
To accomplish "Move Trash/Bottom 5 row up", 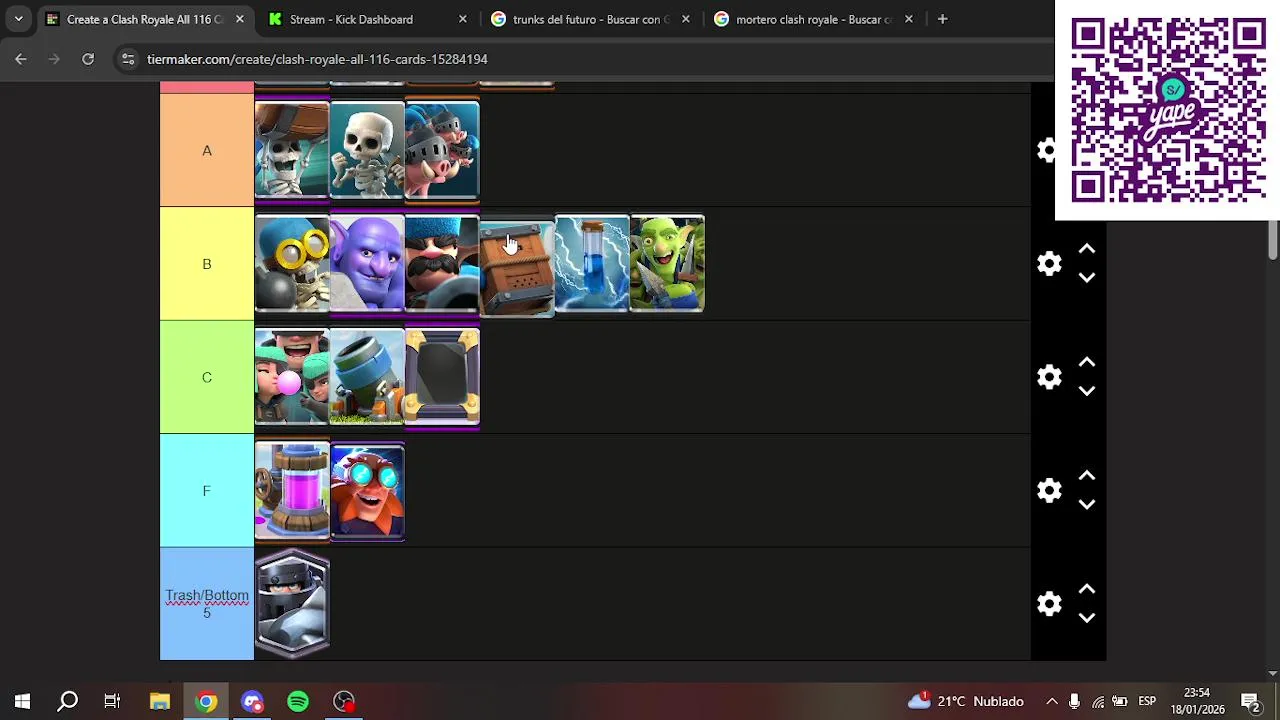I will point(1087,589).
